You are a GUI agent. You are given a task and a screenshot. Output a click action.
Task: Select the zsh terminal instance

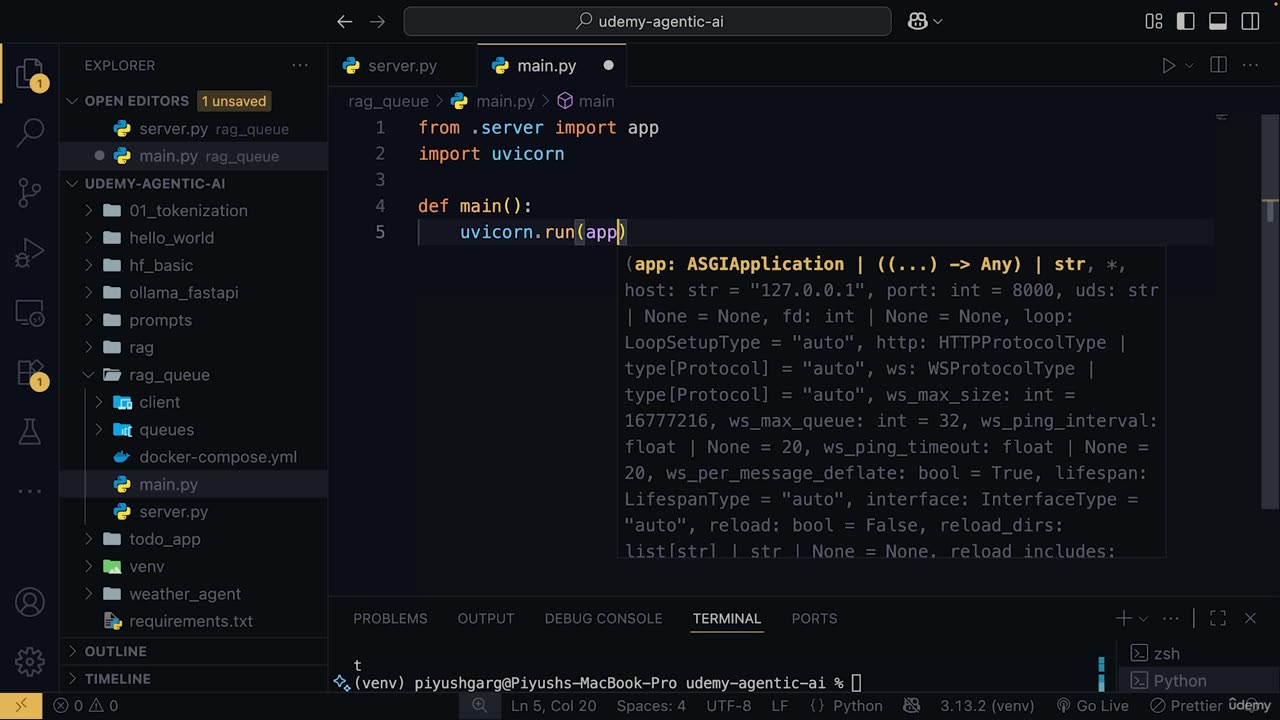1166,654
